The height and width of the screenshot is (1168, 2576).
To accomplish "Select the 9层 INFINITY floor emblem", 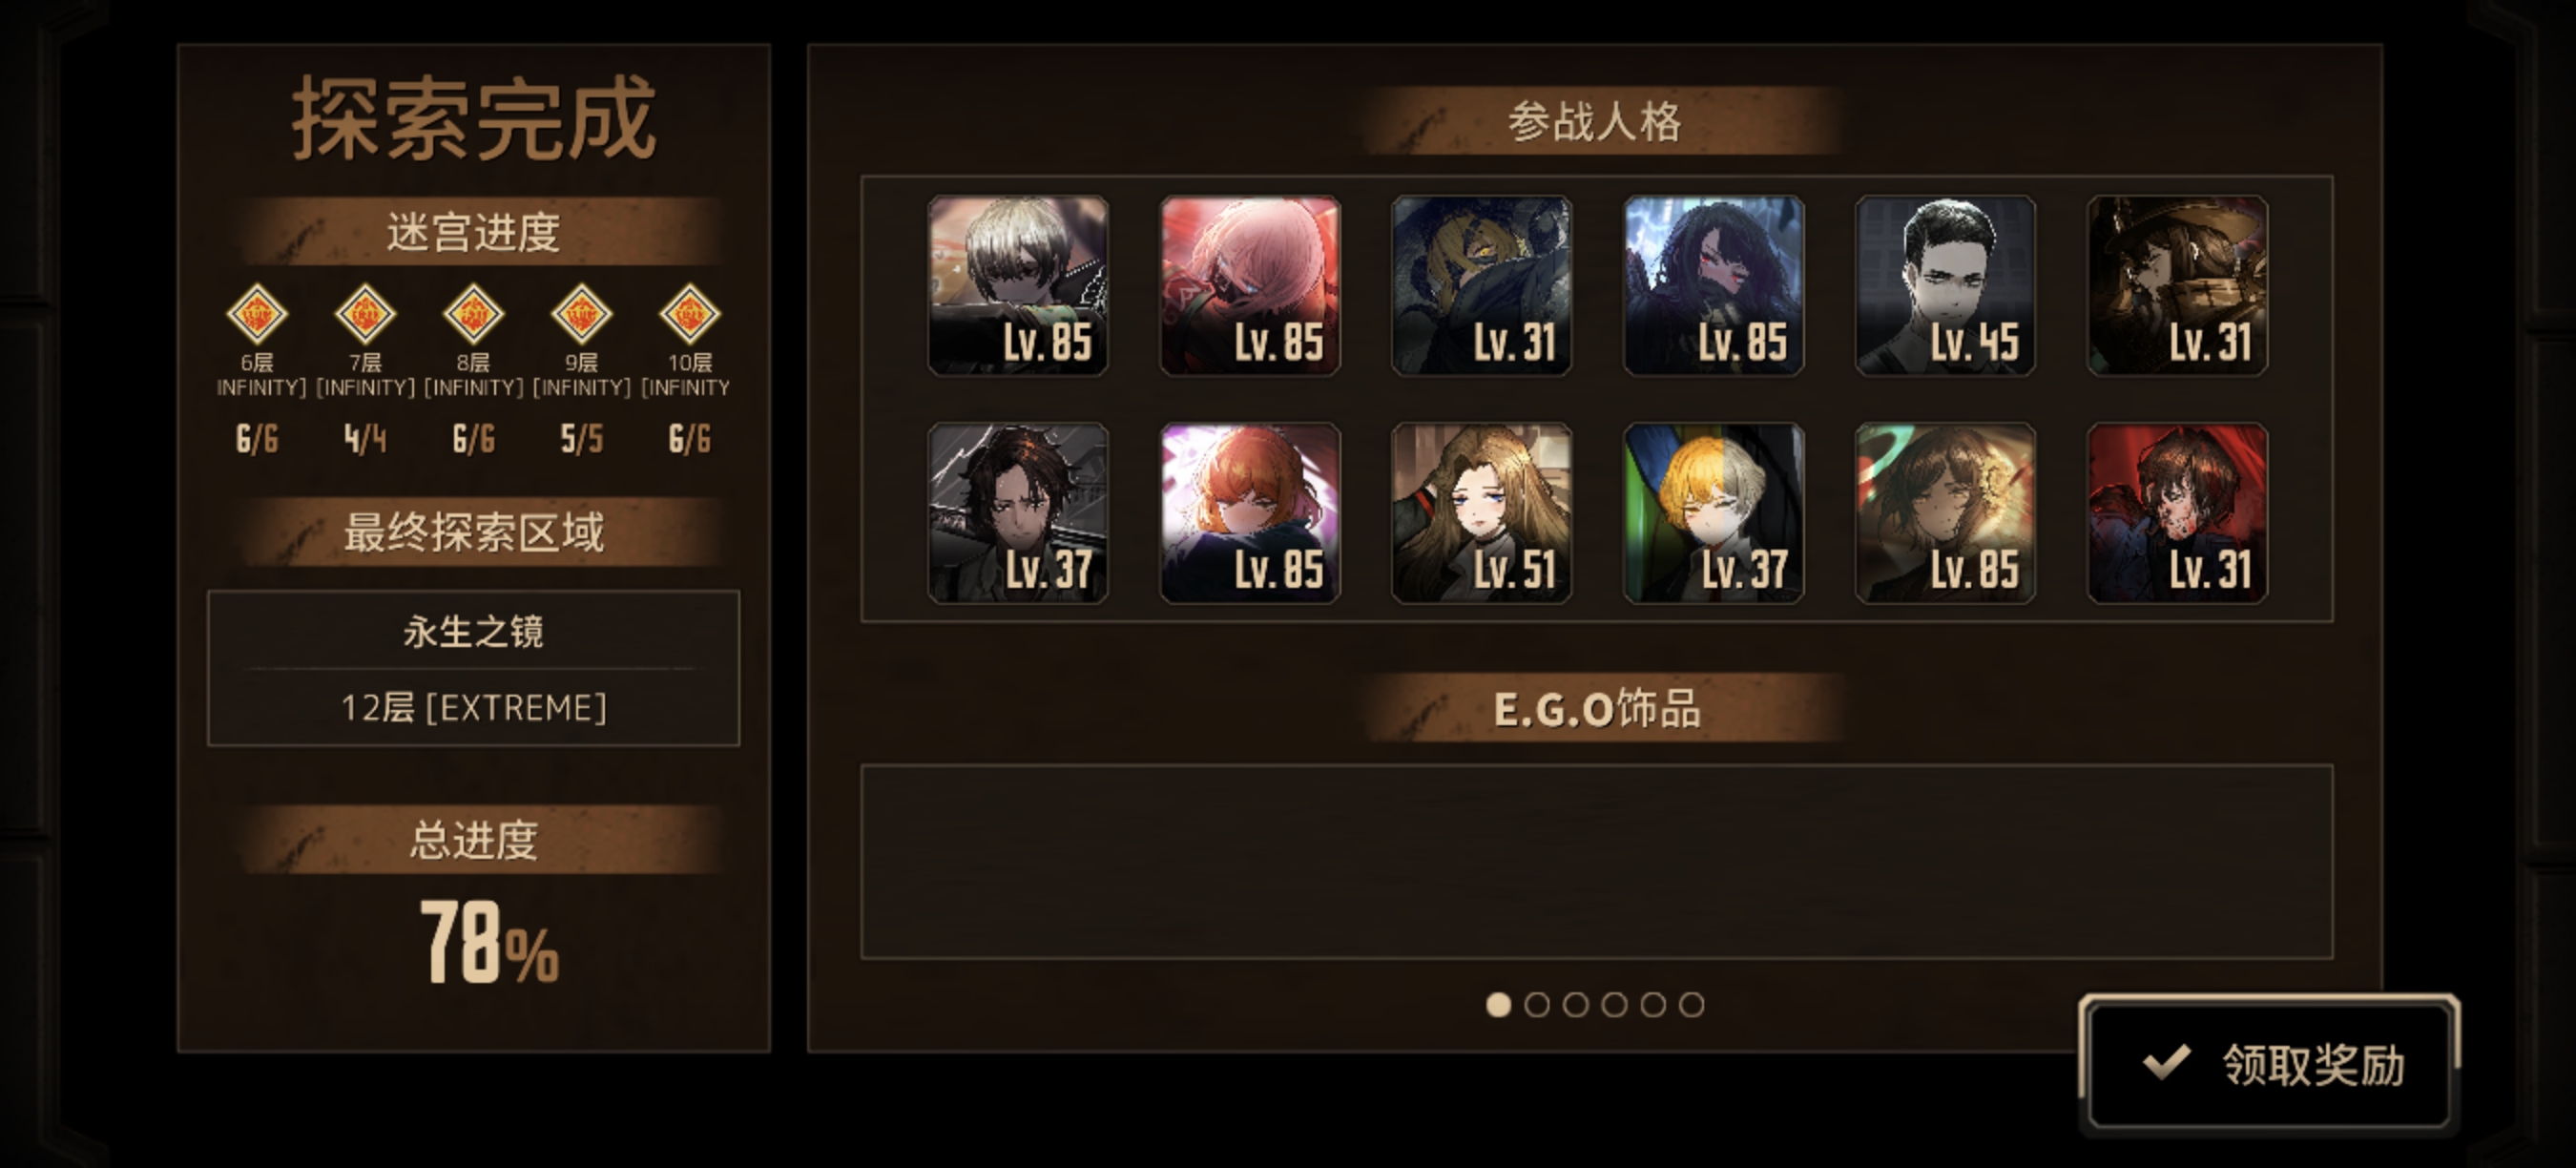I will pos(582,314).
